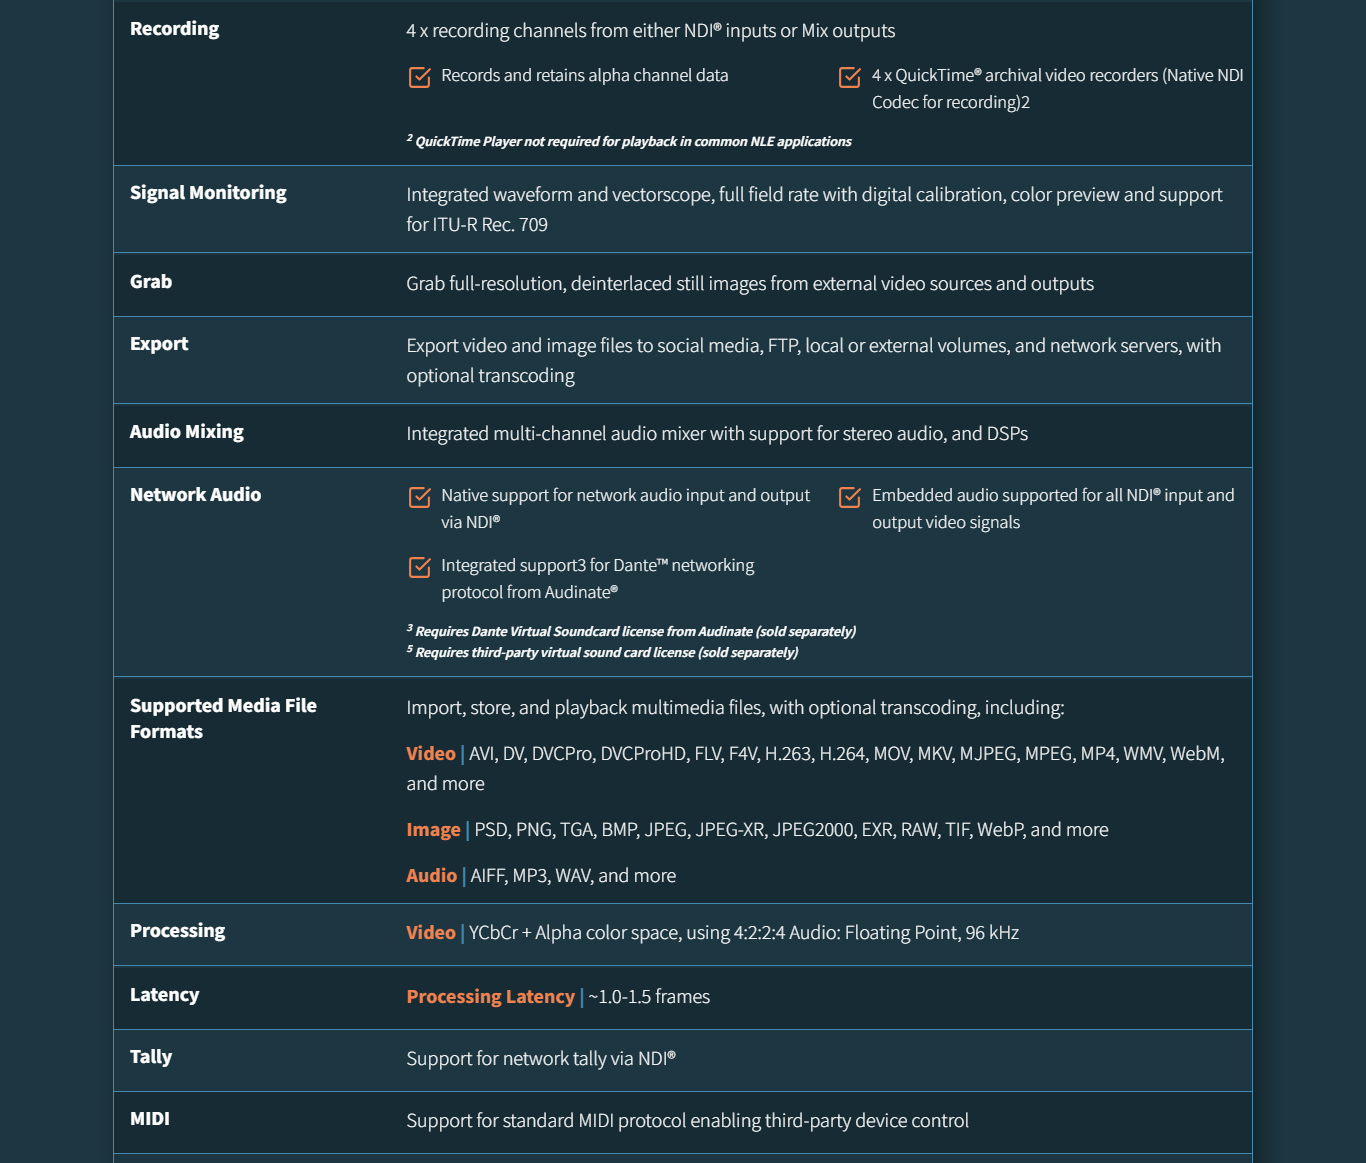This screenshot has width=1366, height=1163.
Task: Click the orange 'Processing Latency' label
Action: [490, 997]
